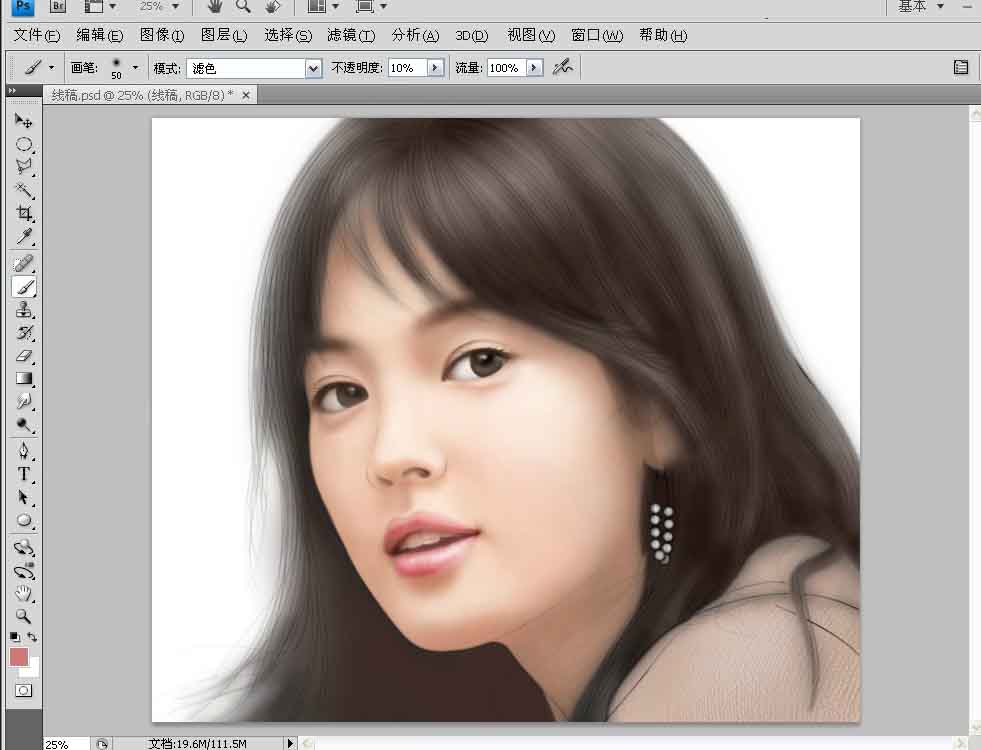
Task: Open the 滤镜 menu
Action: tap(351, 35)
